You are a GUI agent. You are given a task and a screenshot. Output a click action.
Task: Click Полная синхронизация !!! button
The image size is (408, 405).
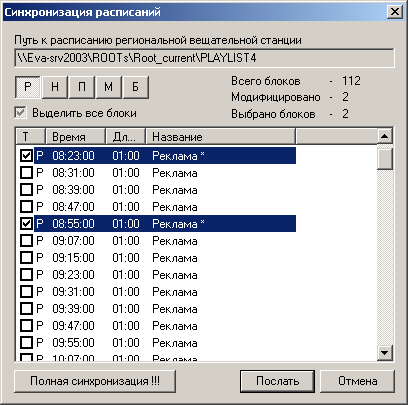[x=95, y=381]
